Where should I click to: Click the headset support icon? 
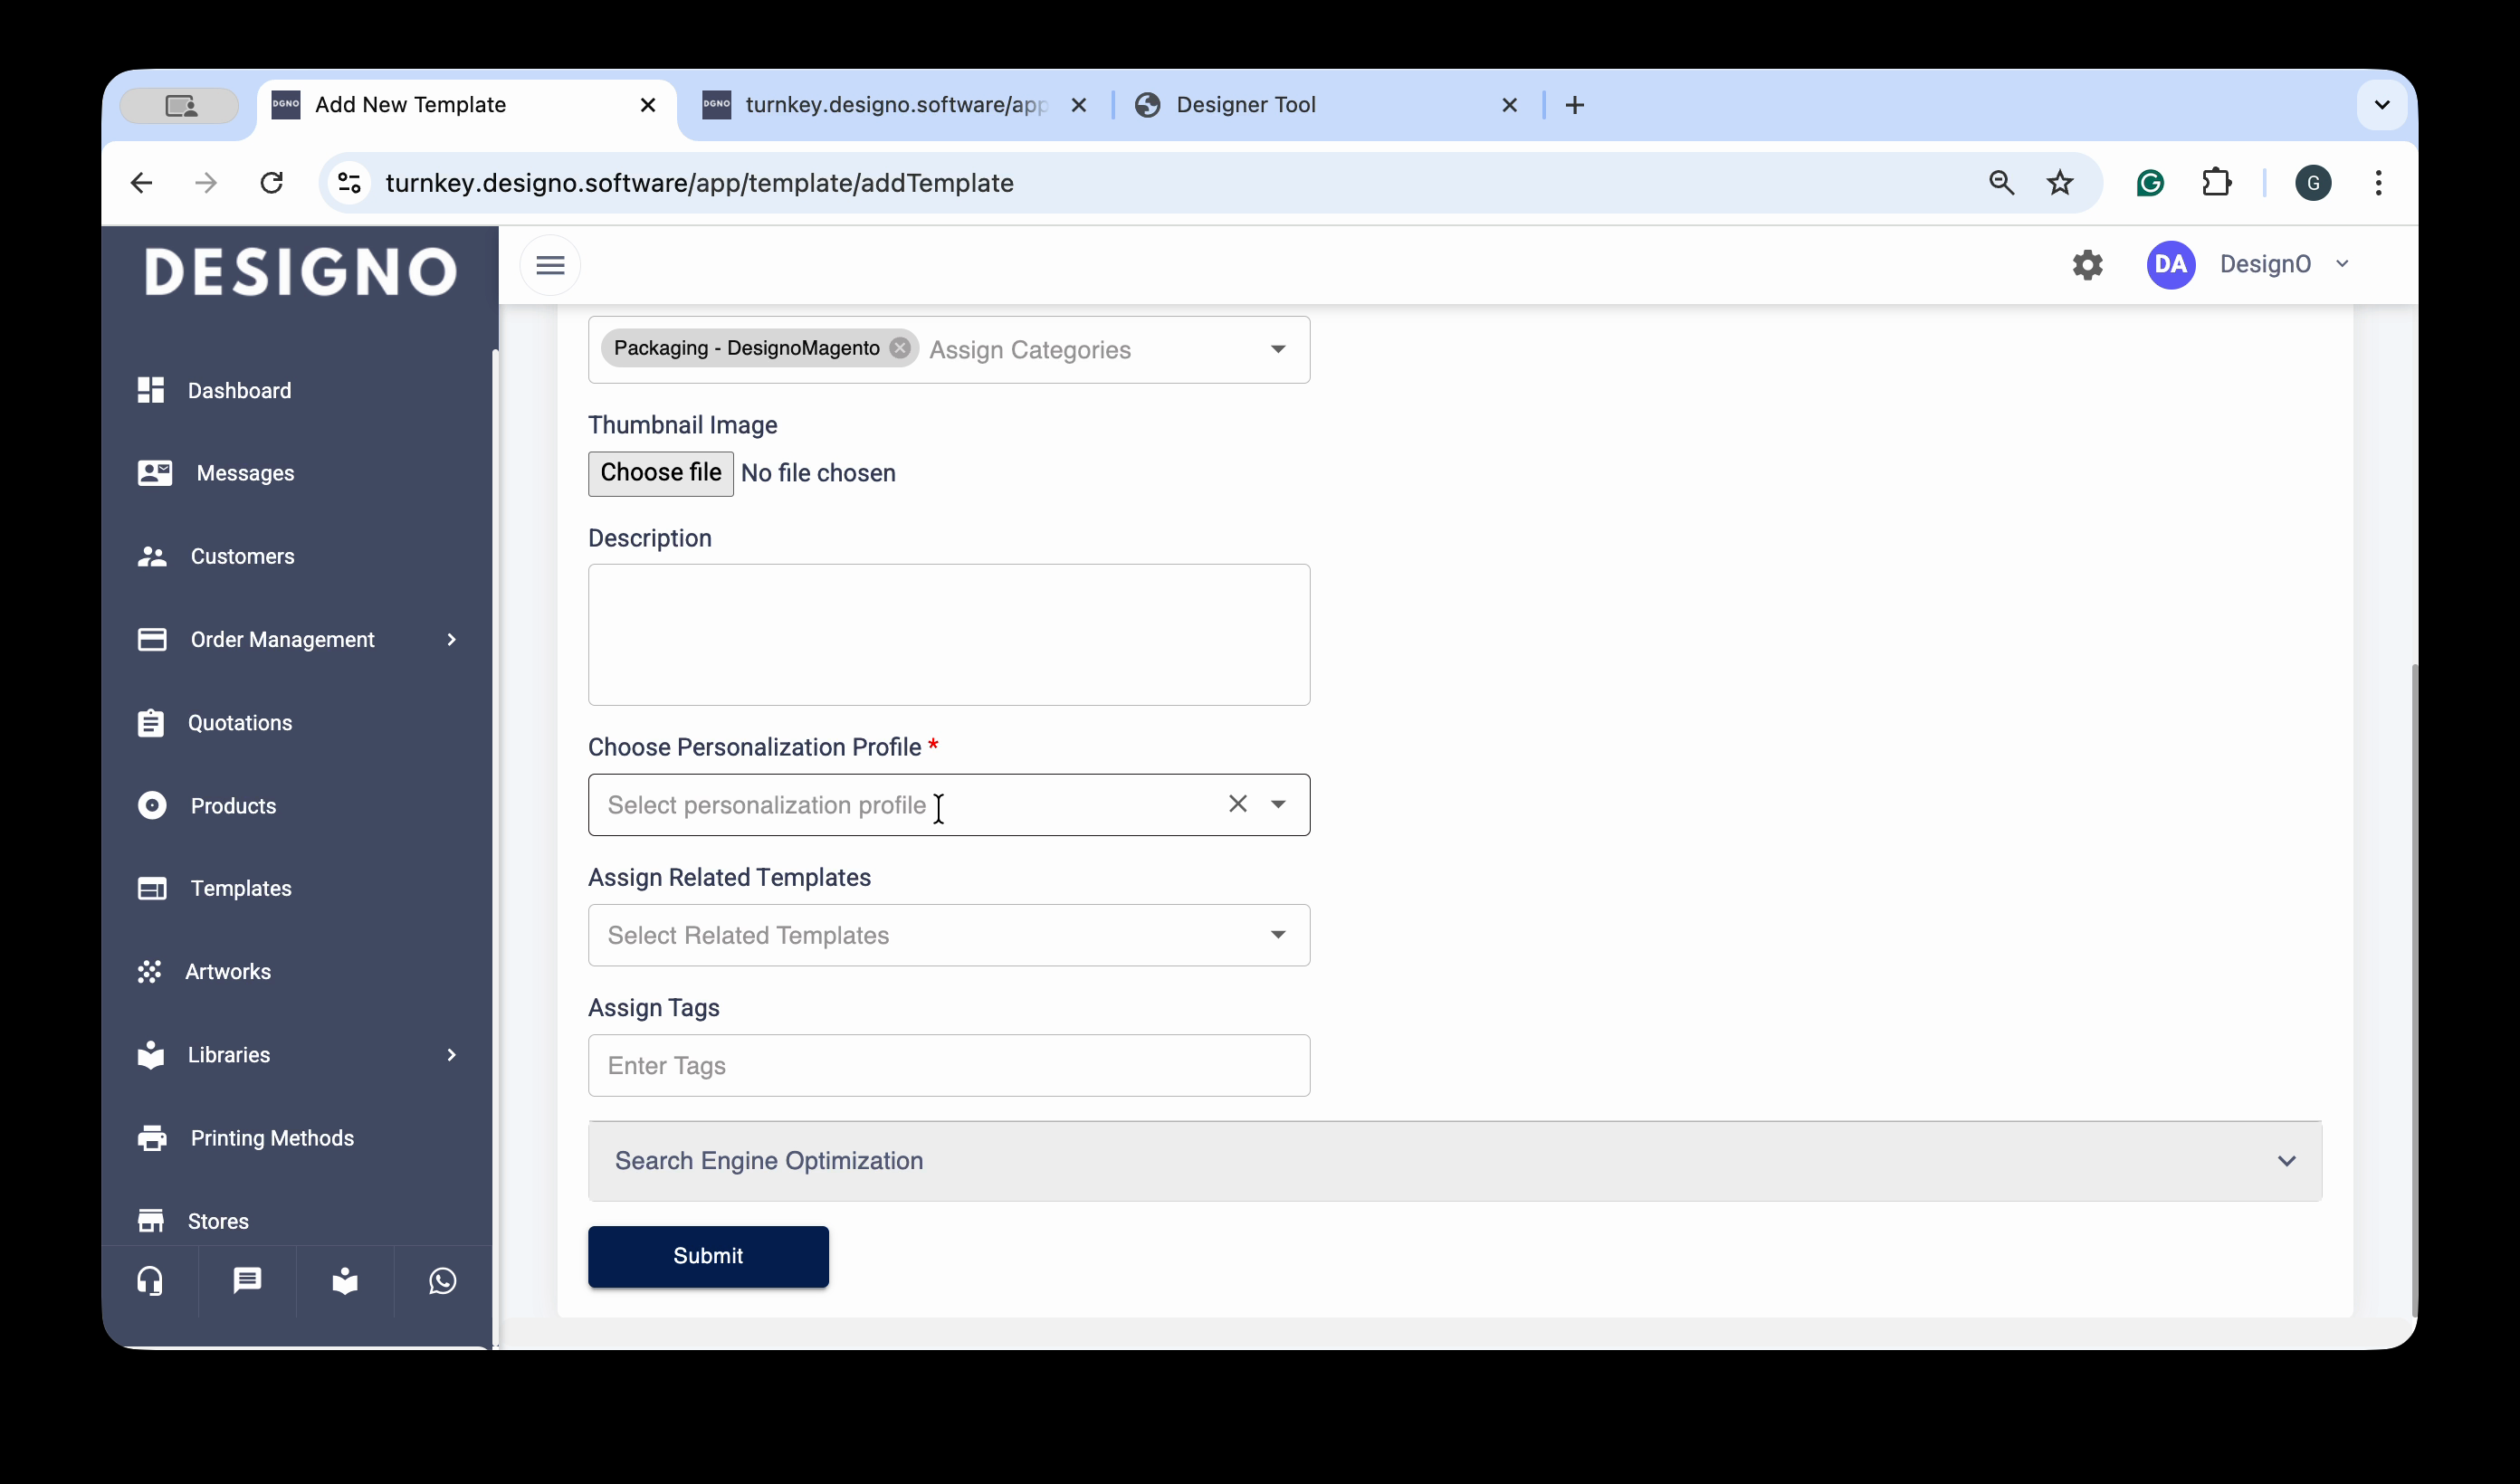150,1281
